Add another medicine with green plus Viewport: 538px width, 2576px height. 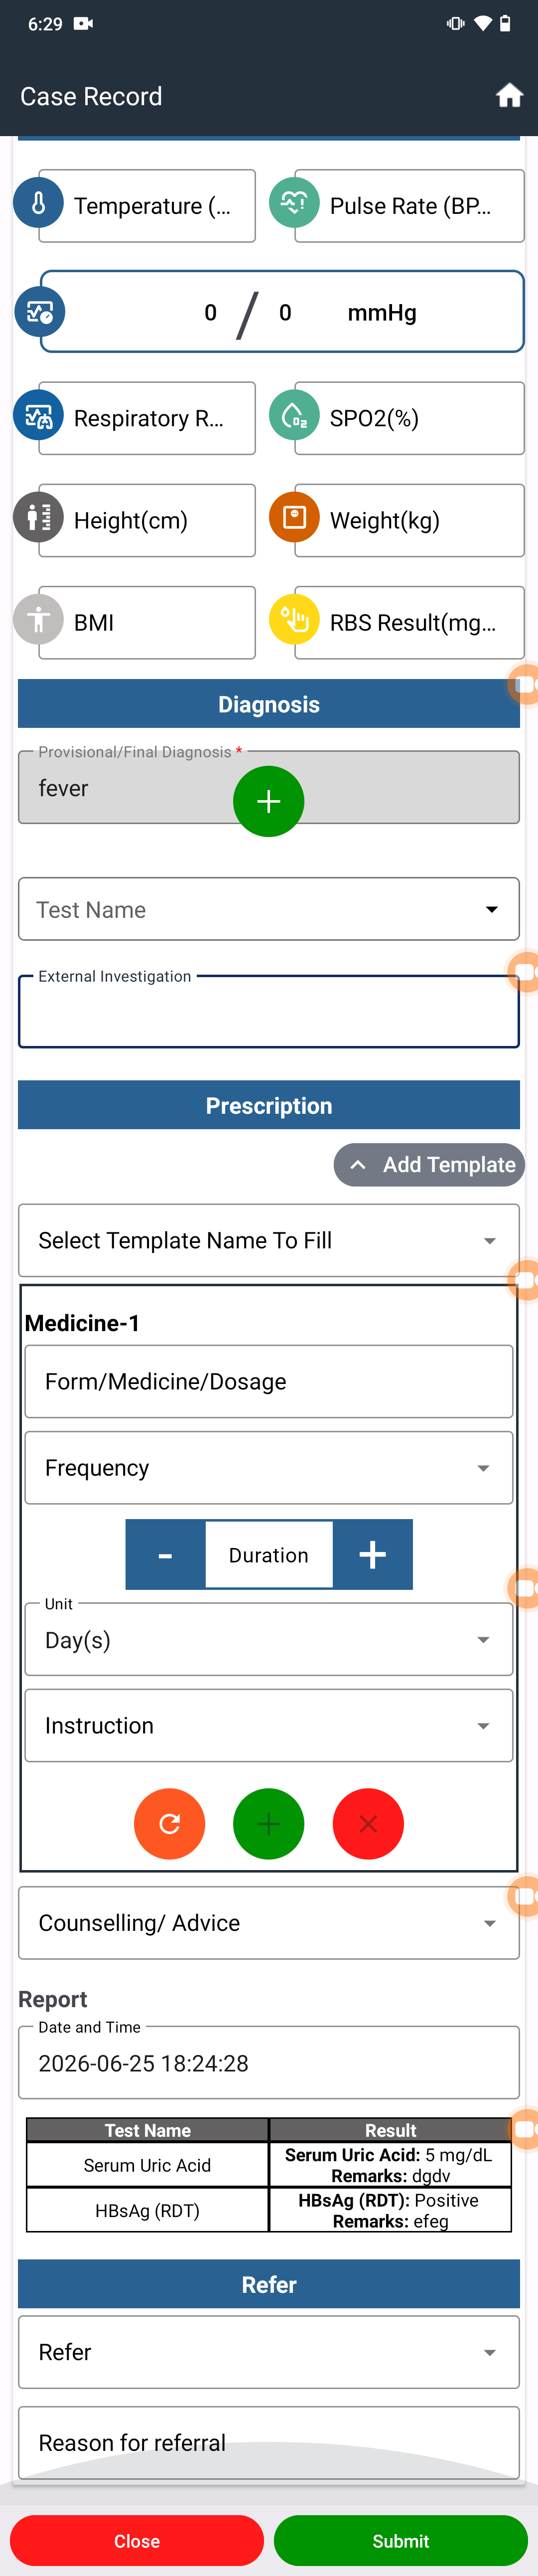(268, 1824)
